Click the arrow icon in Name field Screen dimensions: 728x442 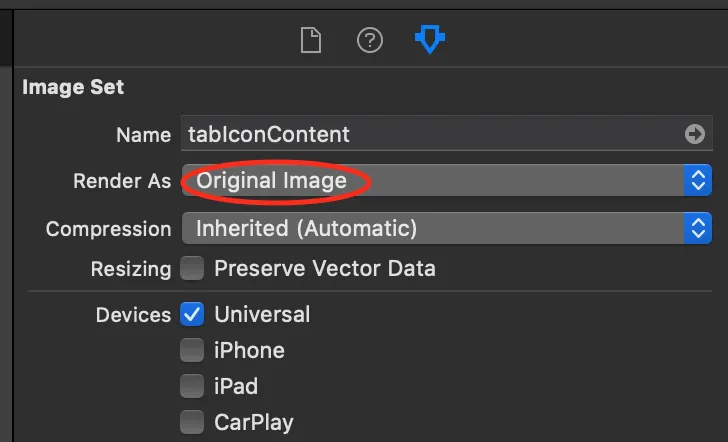694,134
